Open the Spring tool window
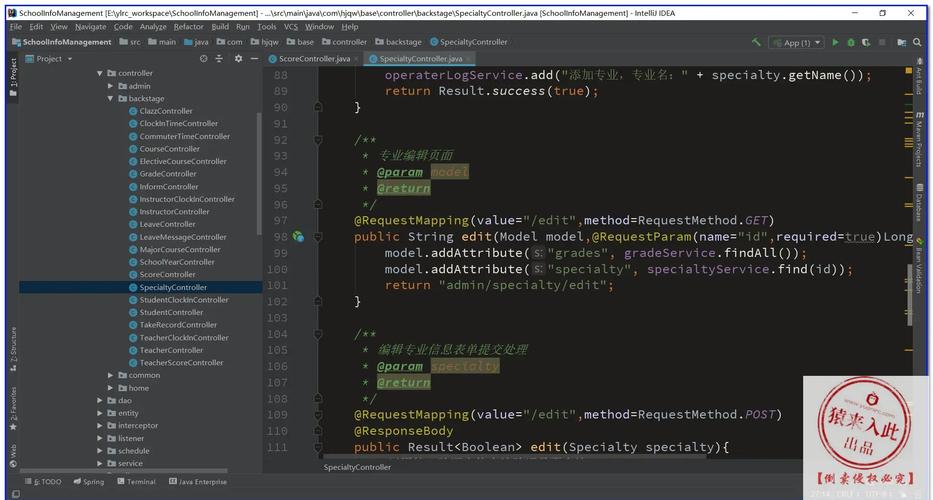 tap(89, 482)
